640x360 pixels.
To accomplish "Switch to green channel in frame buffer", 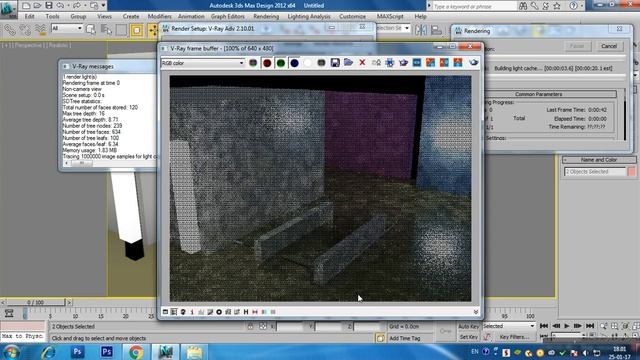I will (281, 63).
